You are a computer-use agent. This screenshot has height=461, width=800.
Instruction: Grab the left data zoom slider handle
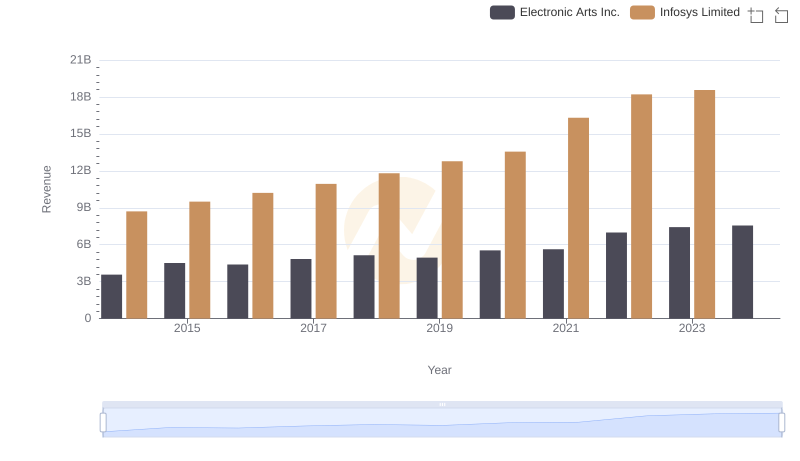[x=103, y=423]
